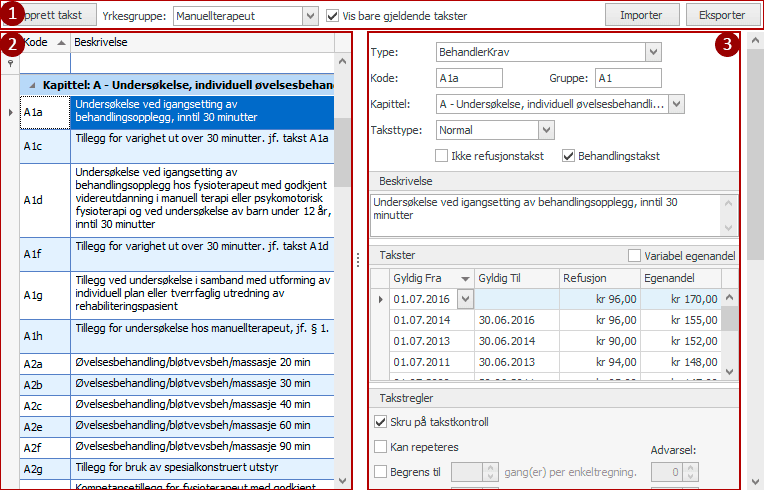
Task: Click the Gyldig Fra column sort arrow
Action: tap(465, 279)
